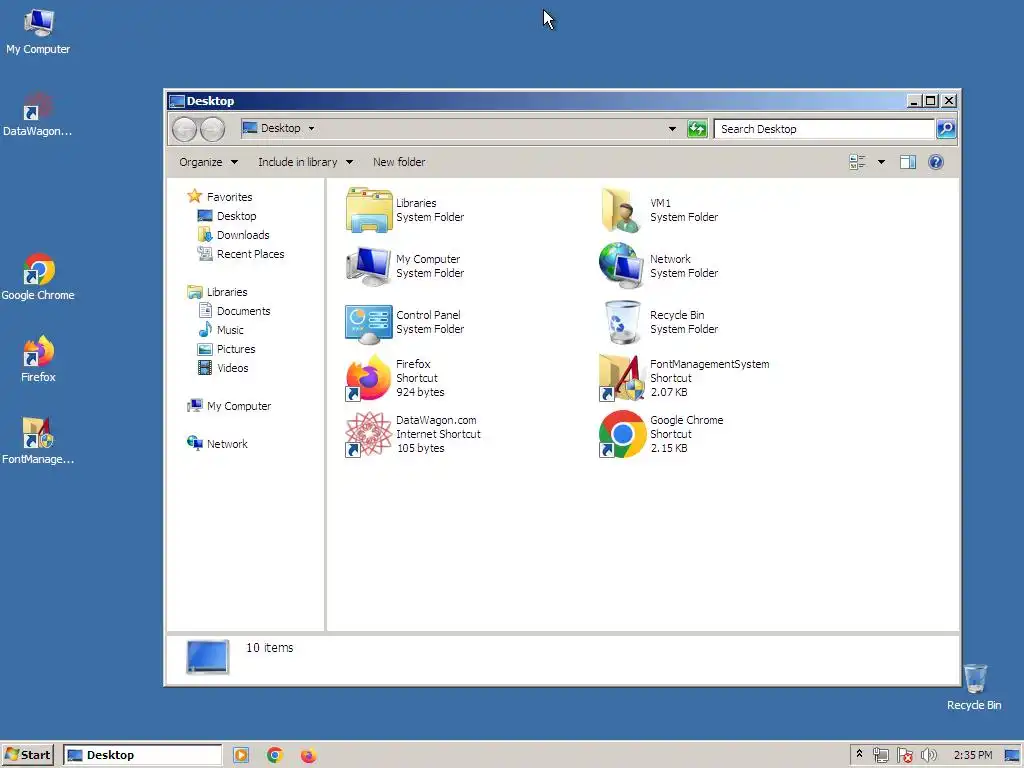Open Explorer help via question mark icon
The height and width of the screenshot is (768, 1024).
936,162
